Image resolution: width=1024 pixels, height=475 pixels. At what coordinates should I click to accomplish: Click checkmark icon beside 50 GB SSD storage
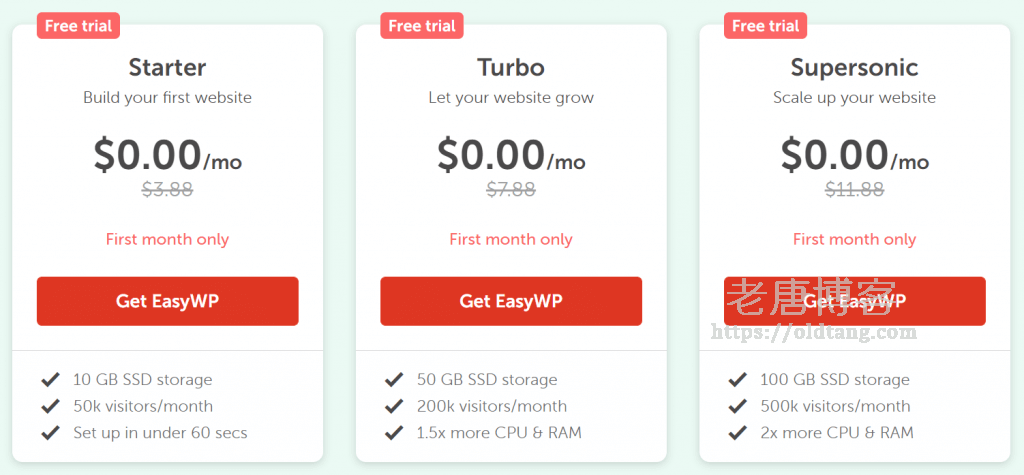click(394, 380)
